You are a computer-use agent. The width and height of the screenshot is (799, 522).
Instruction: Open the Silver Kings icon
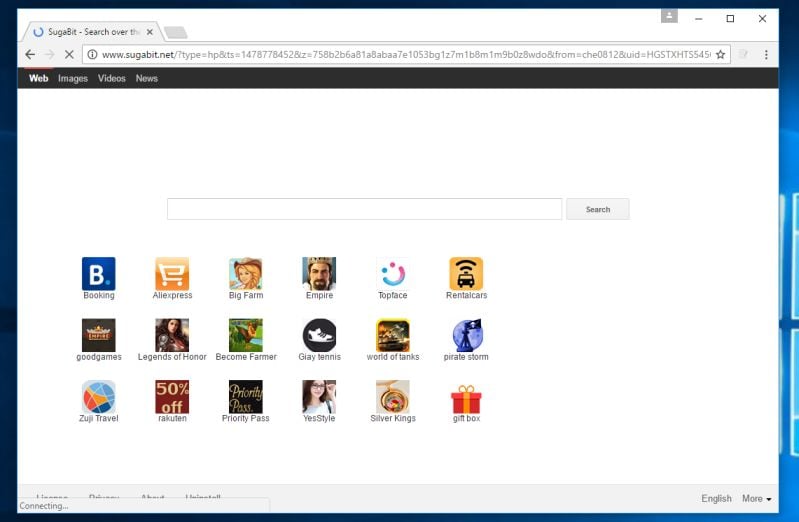[x=392, y=397]
